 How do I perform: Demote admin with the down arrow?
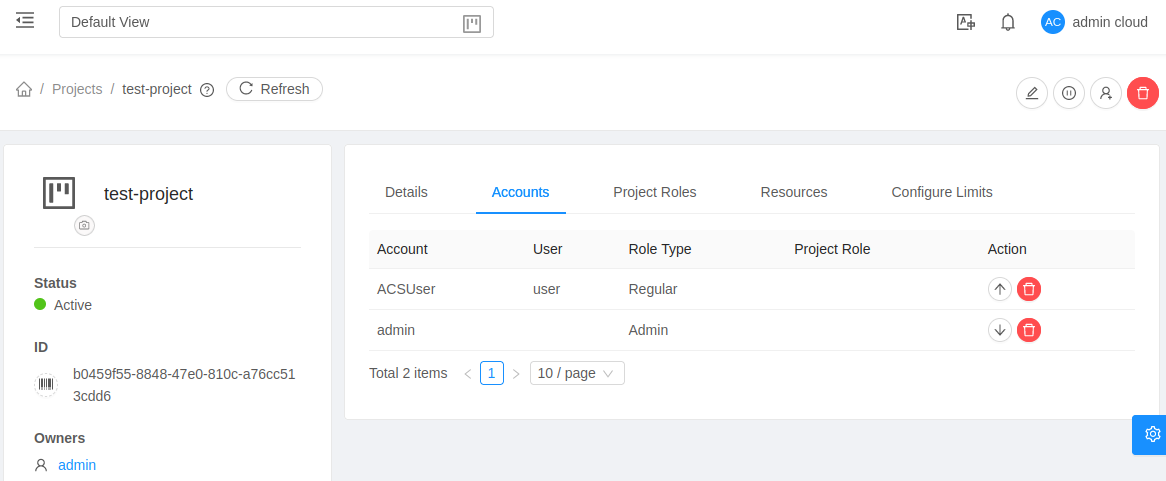999,330
